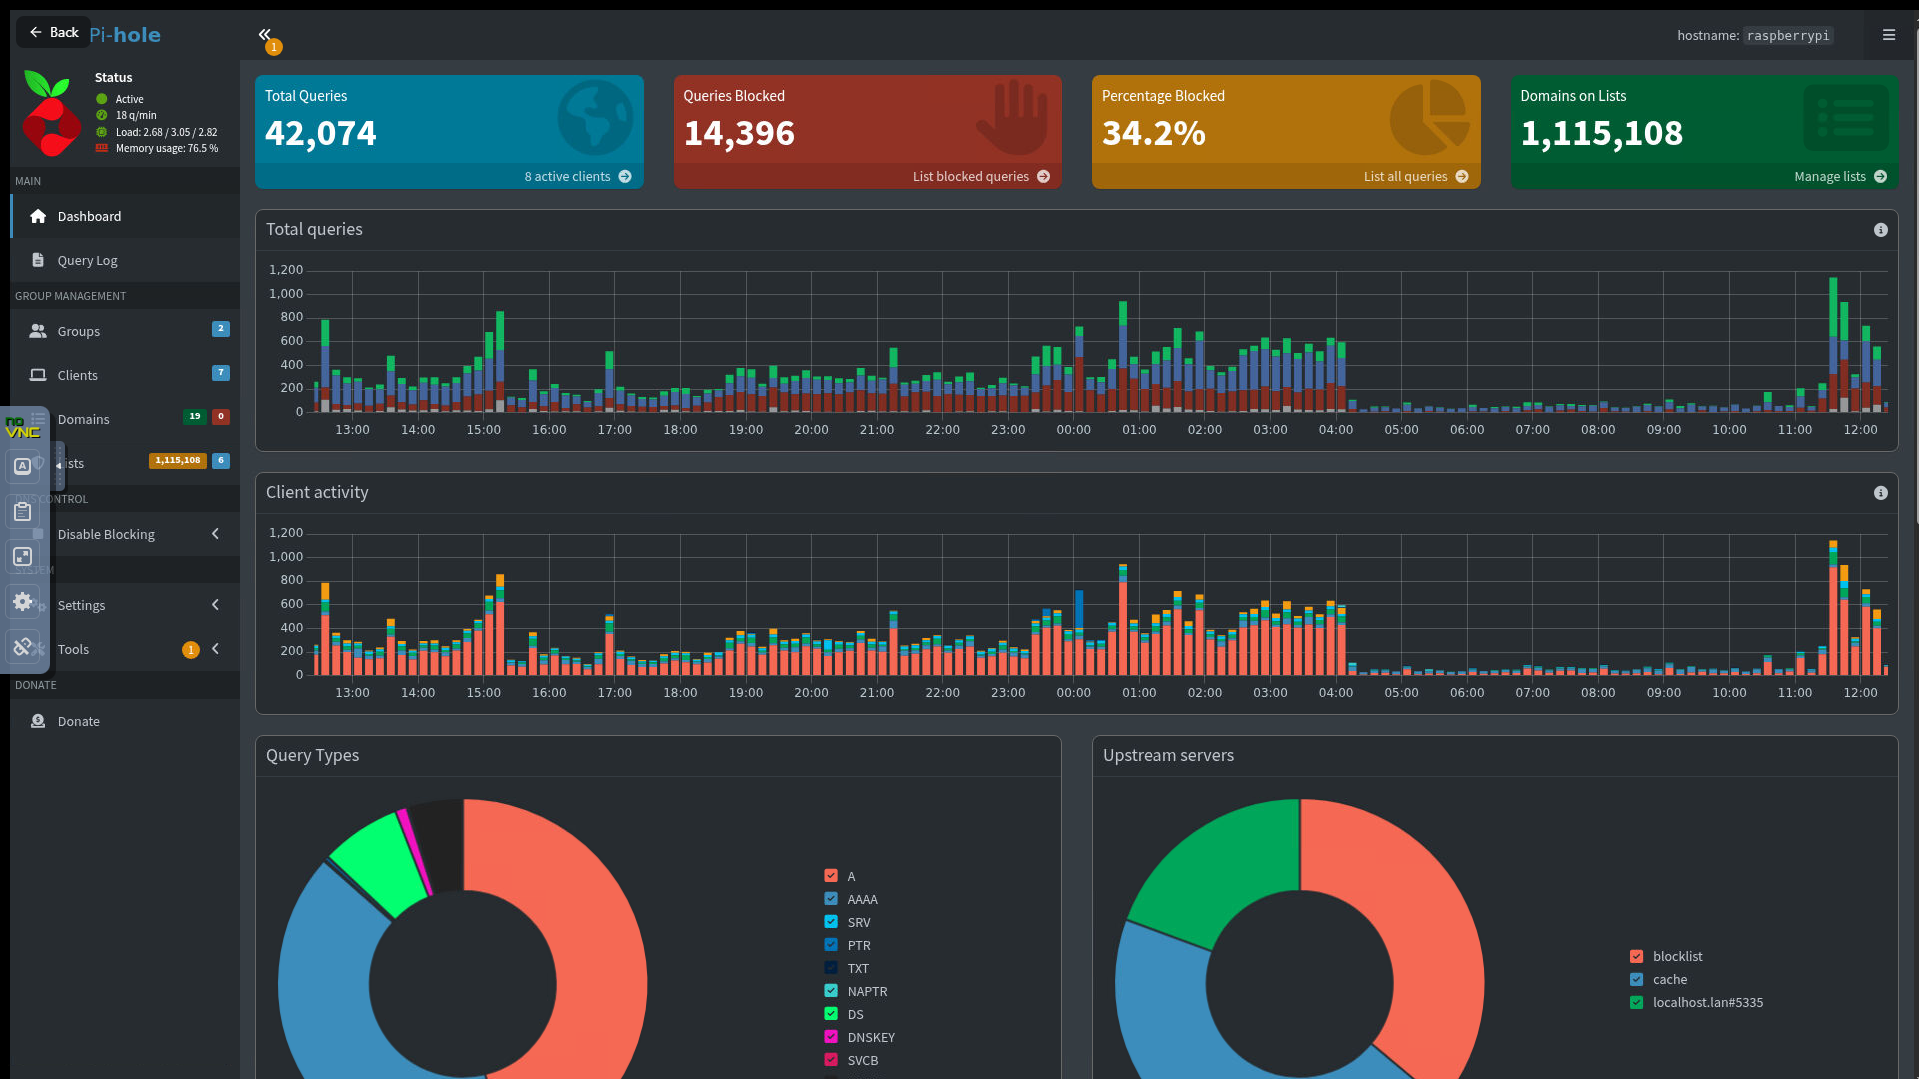The image size is (1919, 1079).
Task: Click the Back button
Action: click(54, 32)
